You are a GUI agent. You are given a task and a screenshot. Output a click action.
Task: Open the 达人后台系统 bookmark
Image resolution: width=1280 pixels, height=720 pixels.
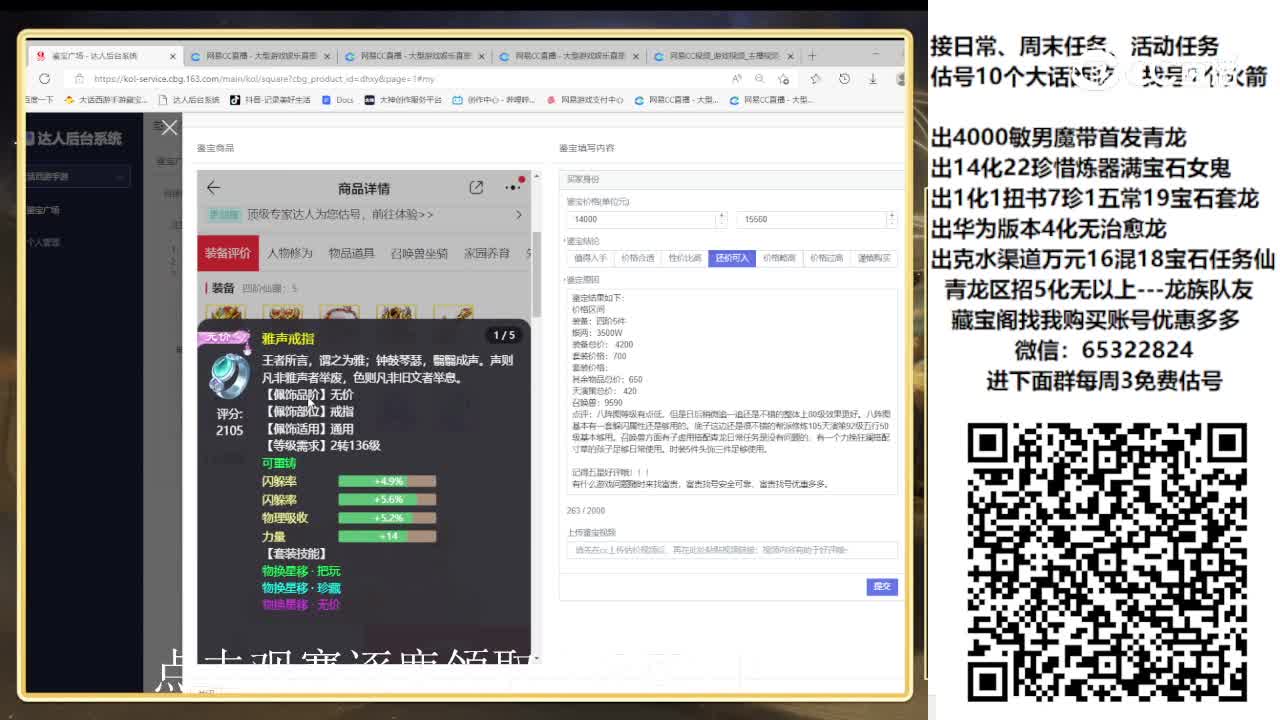(x=189, y=100)
